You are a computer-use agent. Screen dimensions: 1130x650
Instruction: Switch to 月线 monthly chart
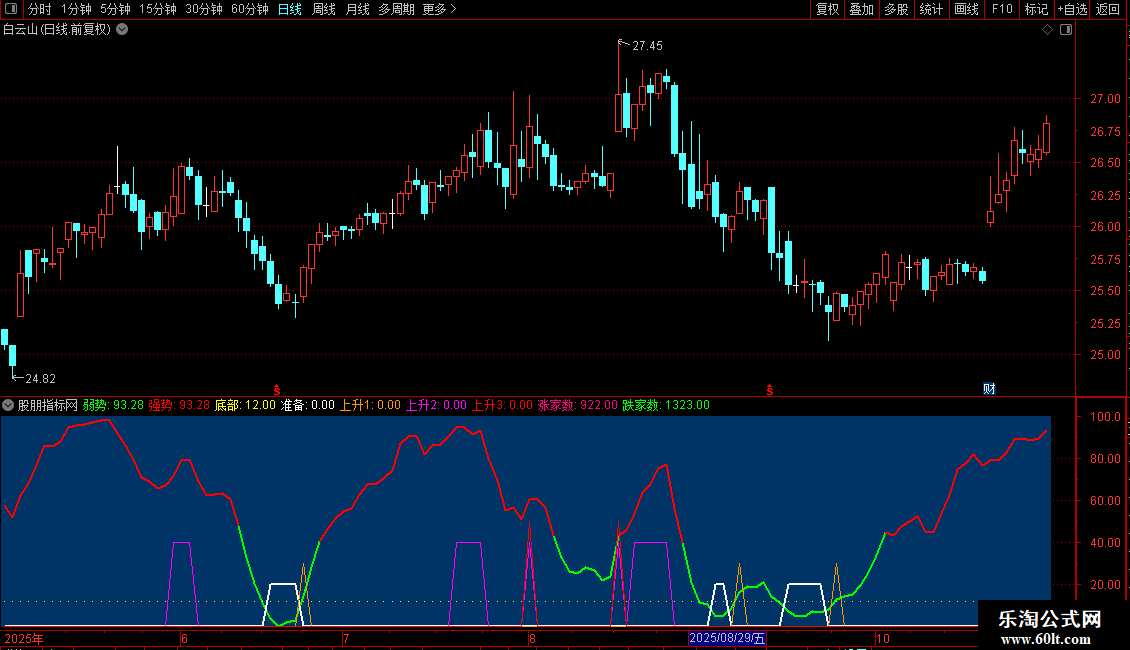(357, 9)
